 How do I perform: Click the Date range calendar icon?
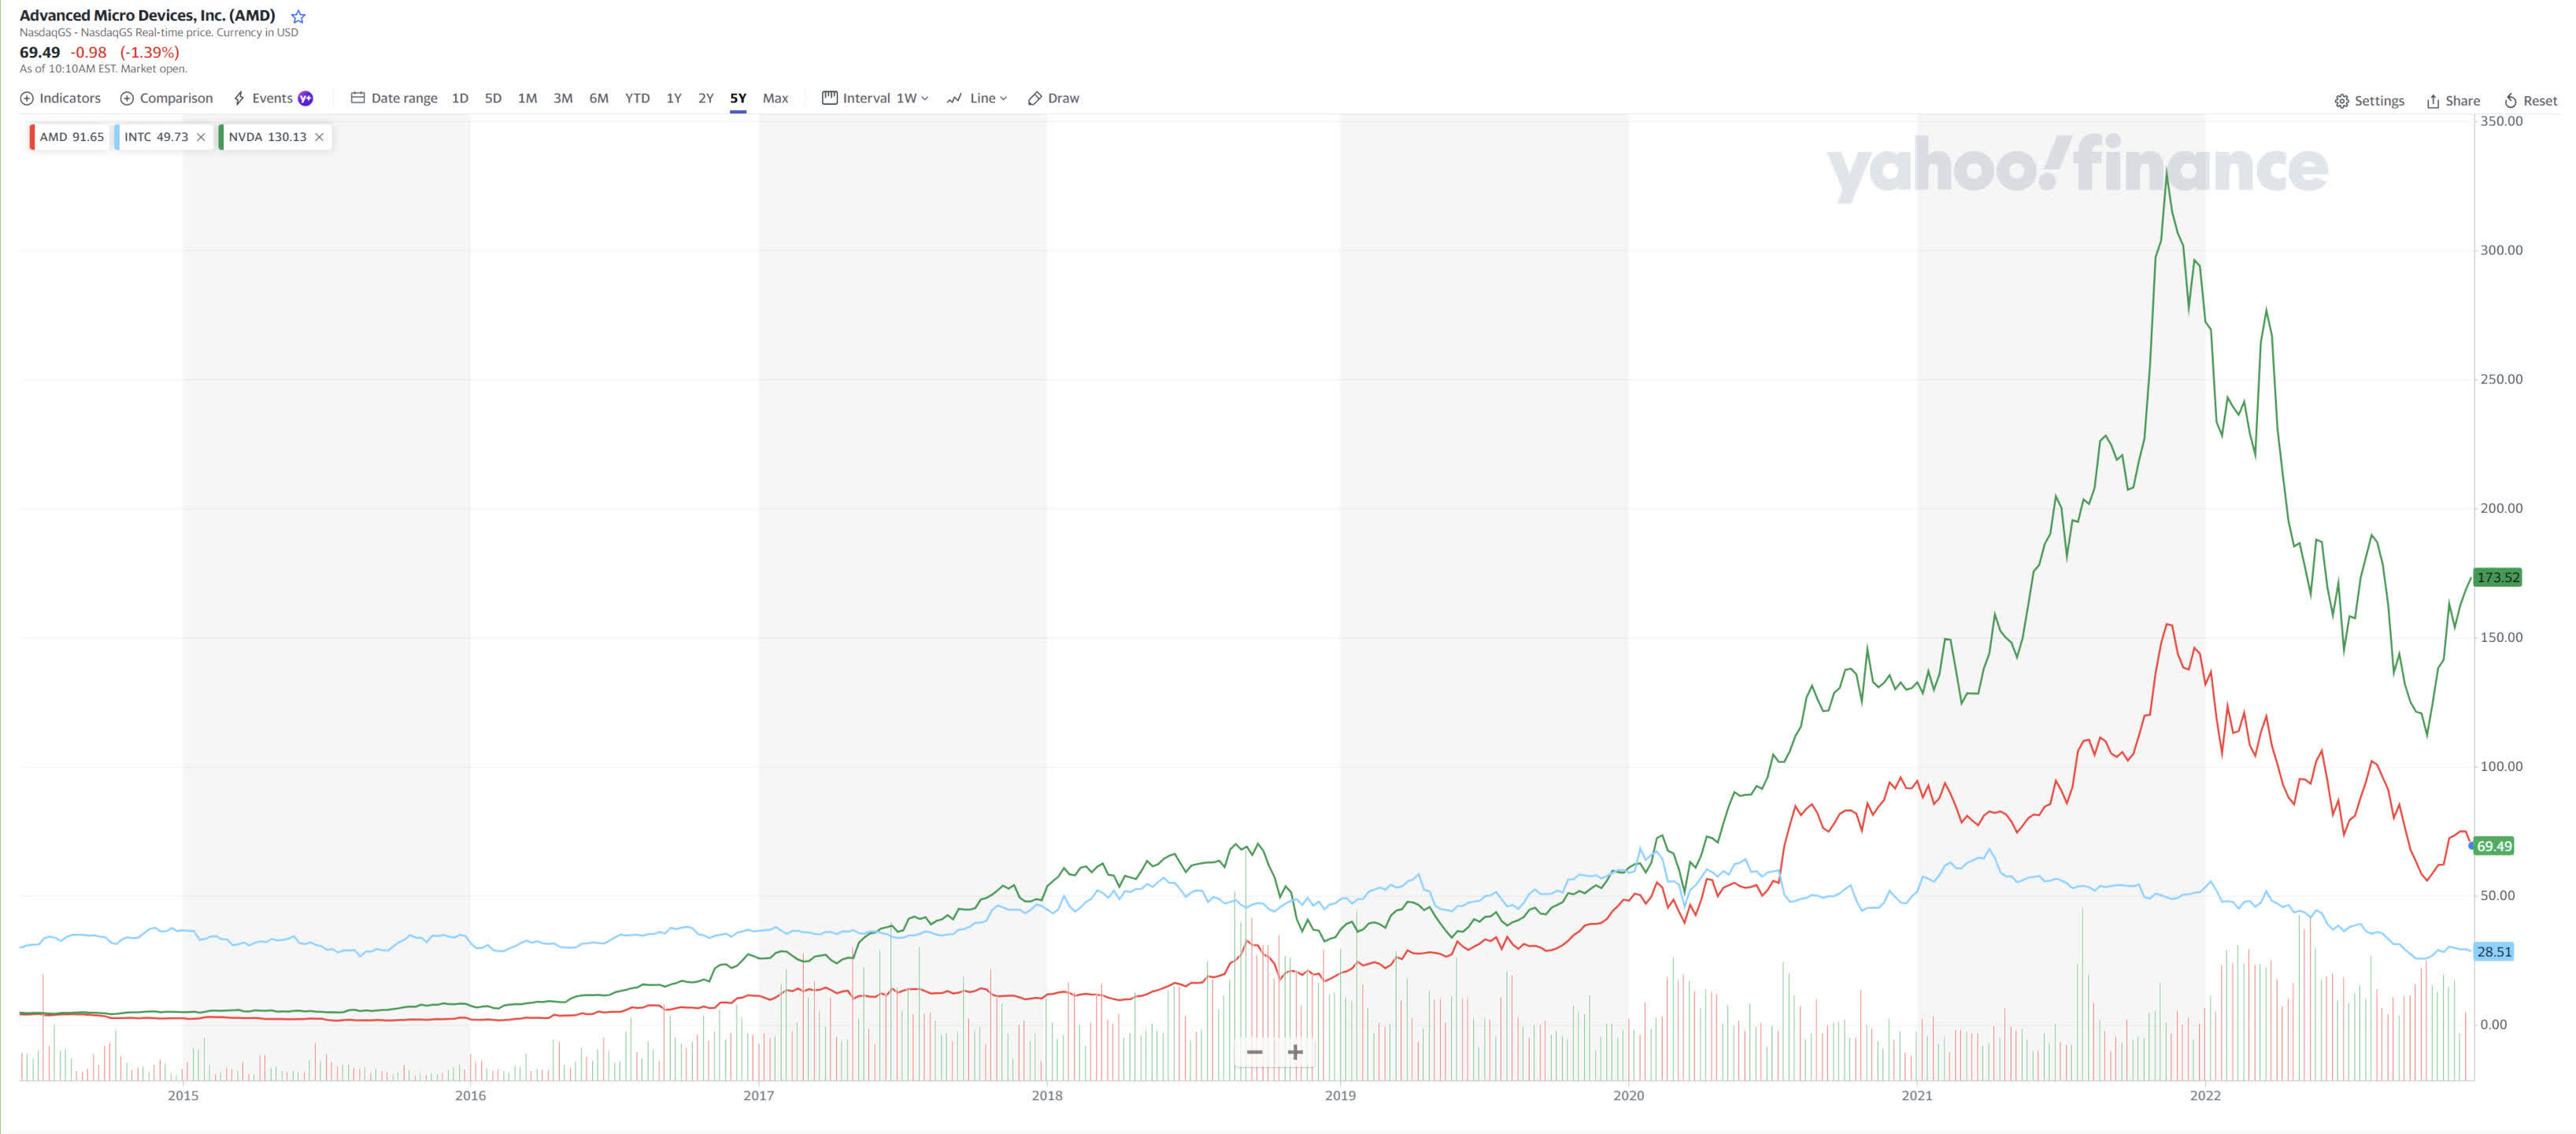pyautogui.click(x=357, y=98)
